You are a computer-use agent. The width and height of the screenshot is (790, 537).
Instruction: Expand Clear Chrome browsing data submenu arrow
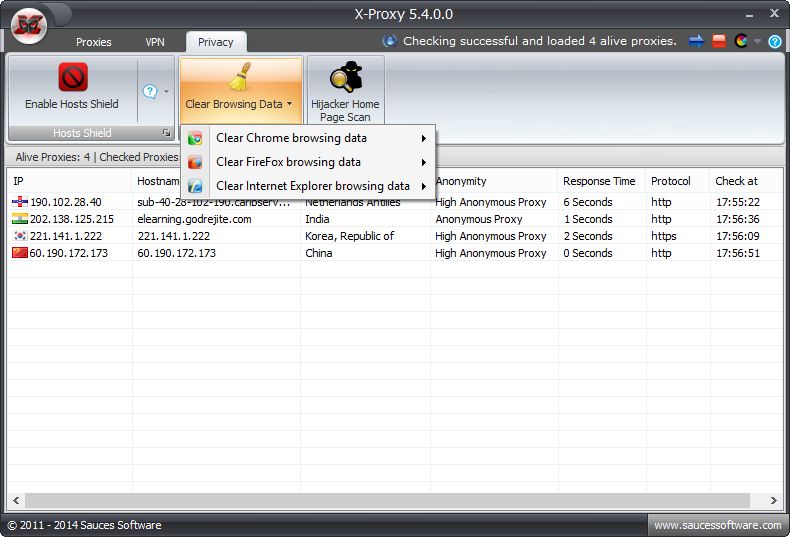pos(424,138)
